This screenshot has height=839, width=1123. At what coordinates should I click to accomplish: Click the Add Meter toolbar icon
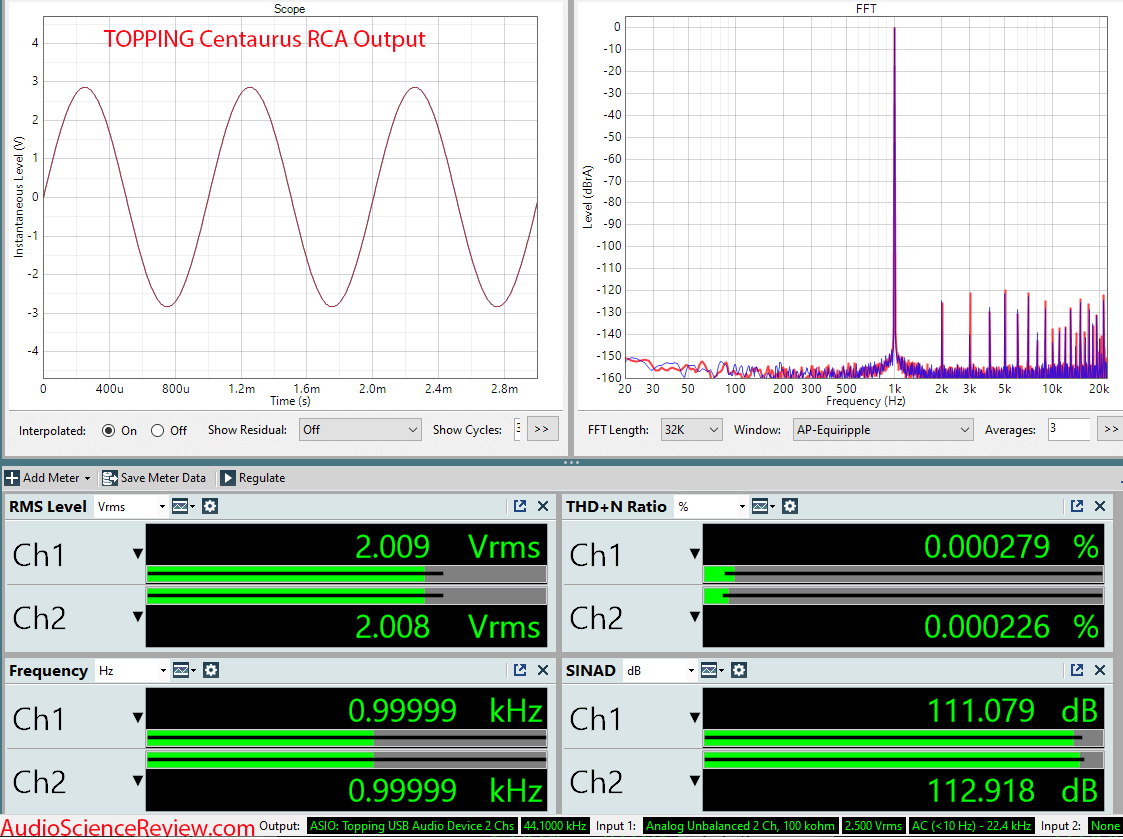[14, 477]
